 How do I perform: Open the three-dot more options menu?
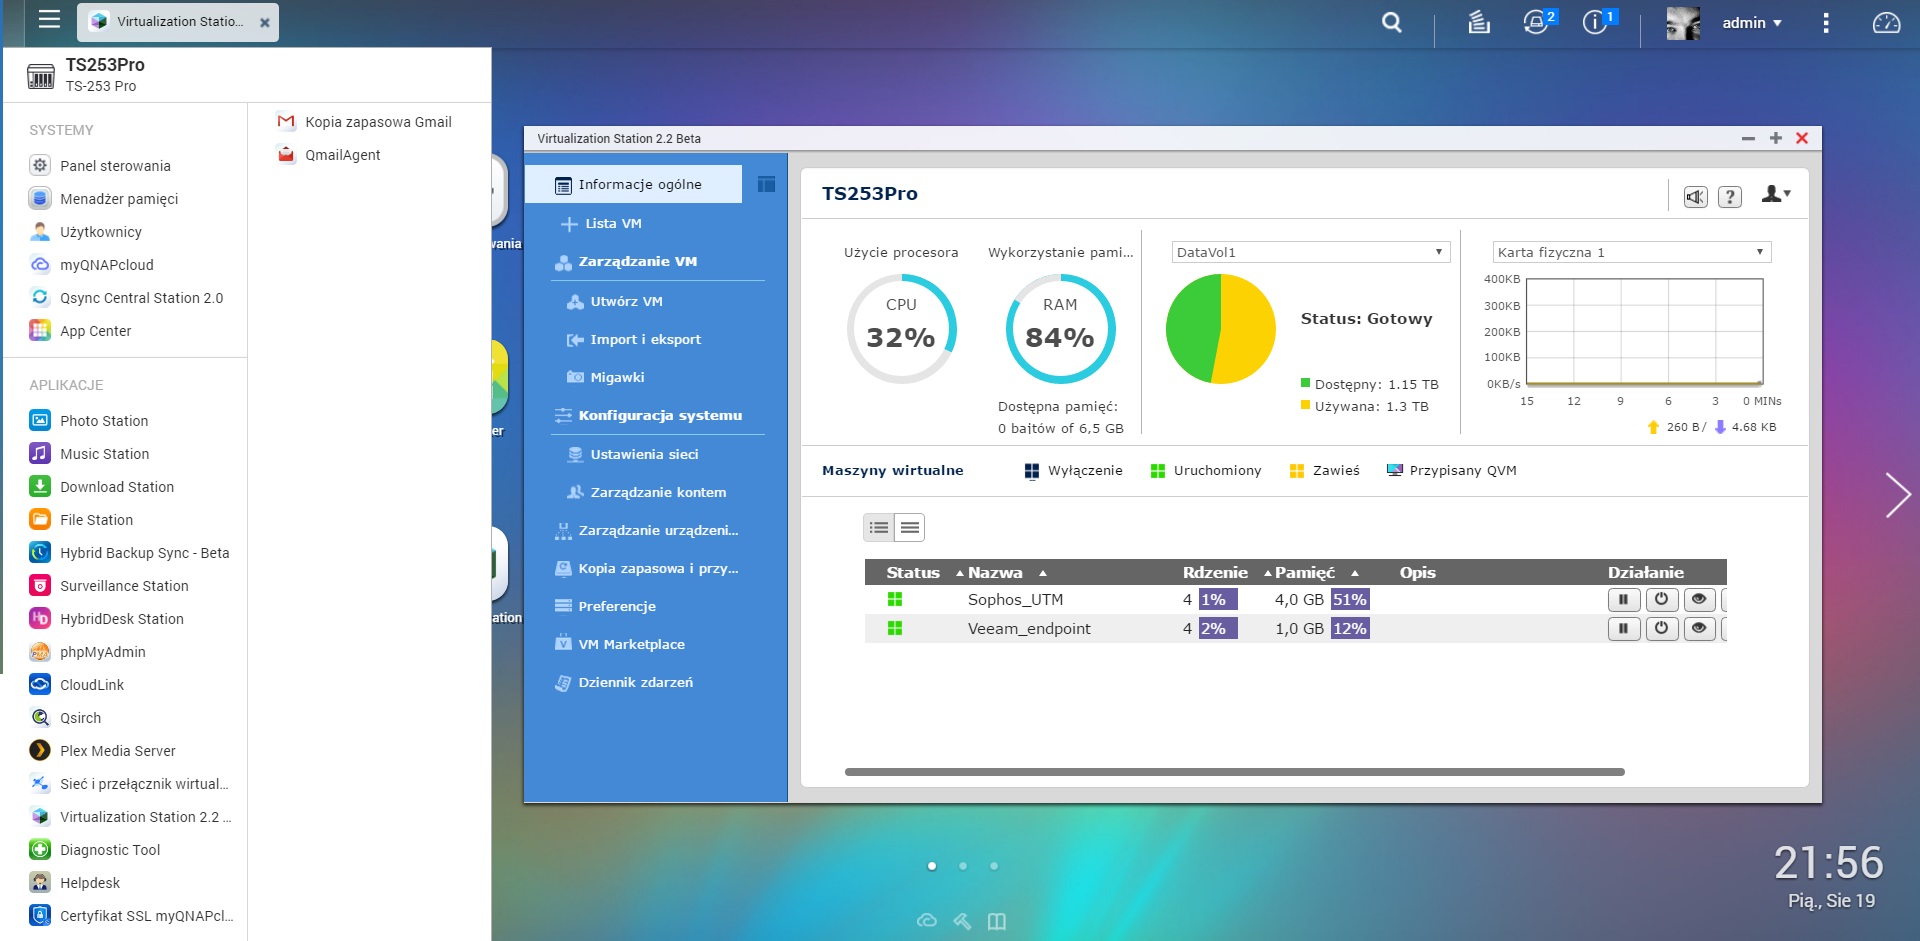point(1826,23)
